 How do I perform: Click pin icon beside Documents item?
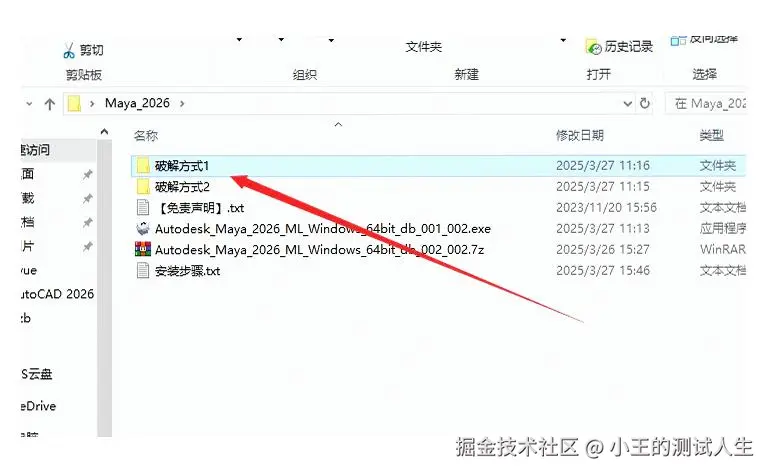coord(87,222)
